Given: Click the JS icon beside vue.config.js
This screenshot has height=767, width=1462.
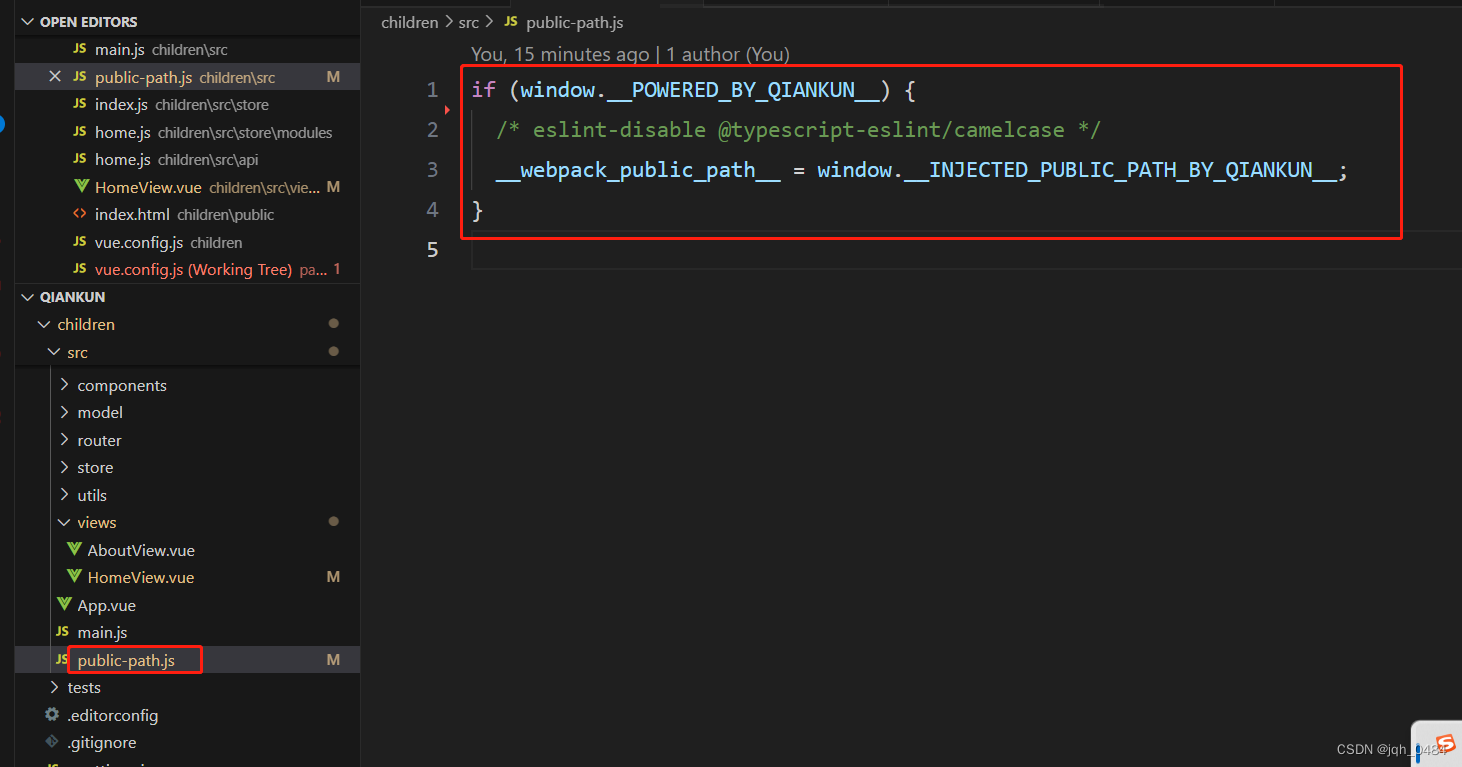Looking at the screenshot, I should (x=78, y=242).
